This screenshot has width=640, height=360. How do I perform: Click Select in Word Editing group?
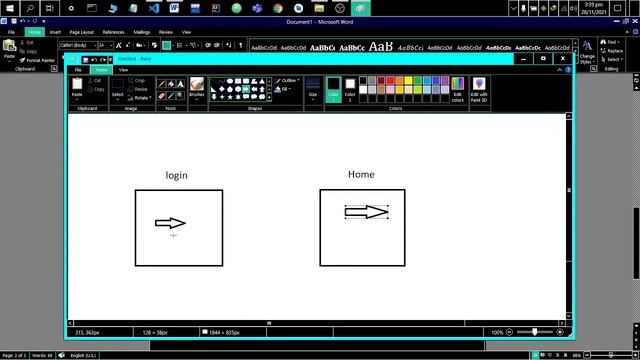click(612, 59)
